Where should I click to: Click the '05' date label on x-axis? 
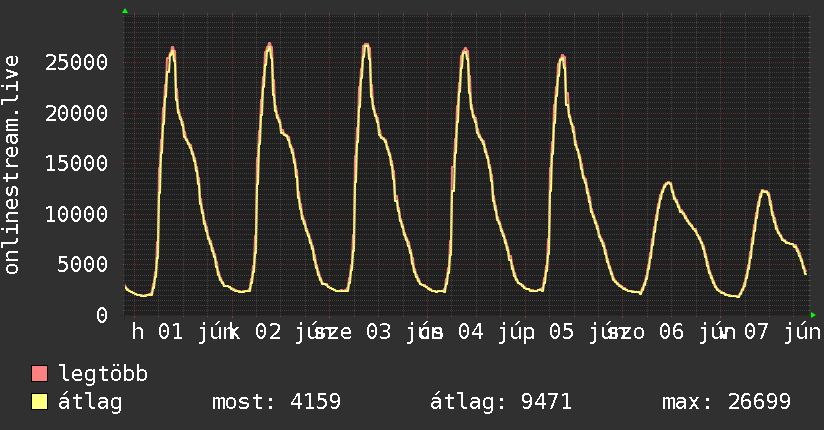[x=562, y=332]
